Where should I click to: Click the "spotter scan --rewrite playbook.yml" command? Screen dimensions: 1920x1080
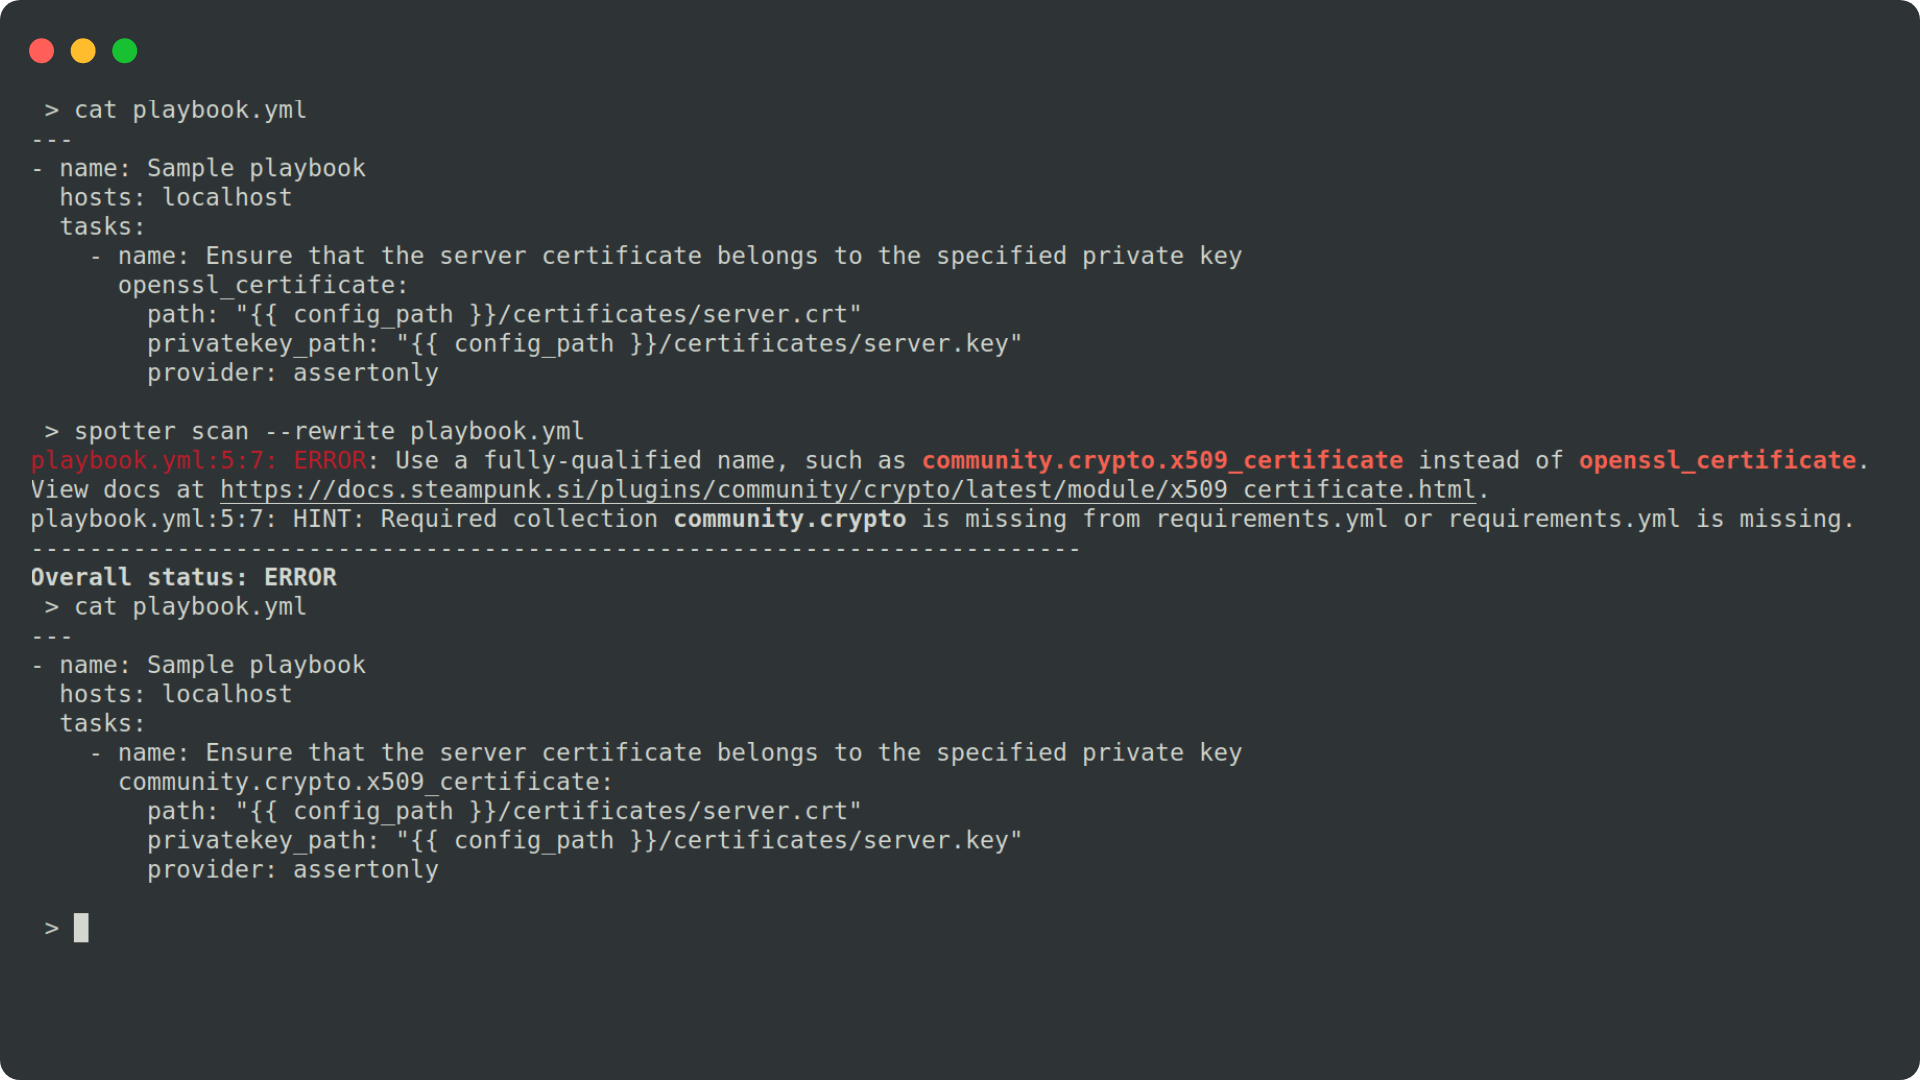click(x=328, y=432)
